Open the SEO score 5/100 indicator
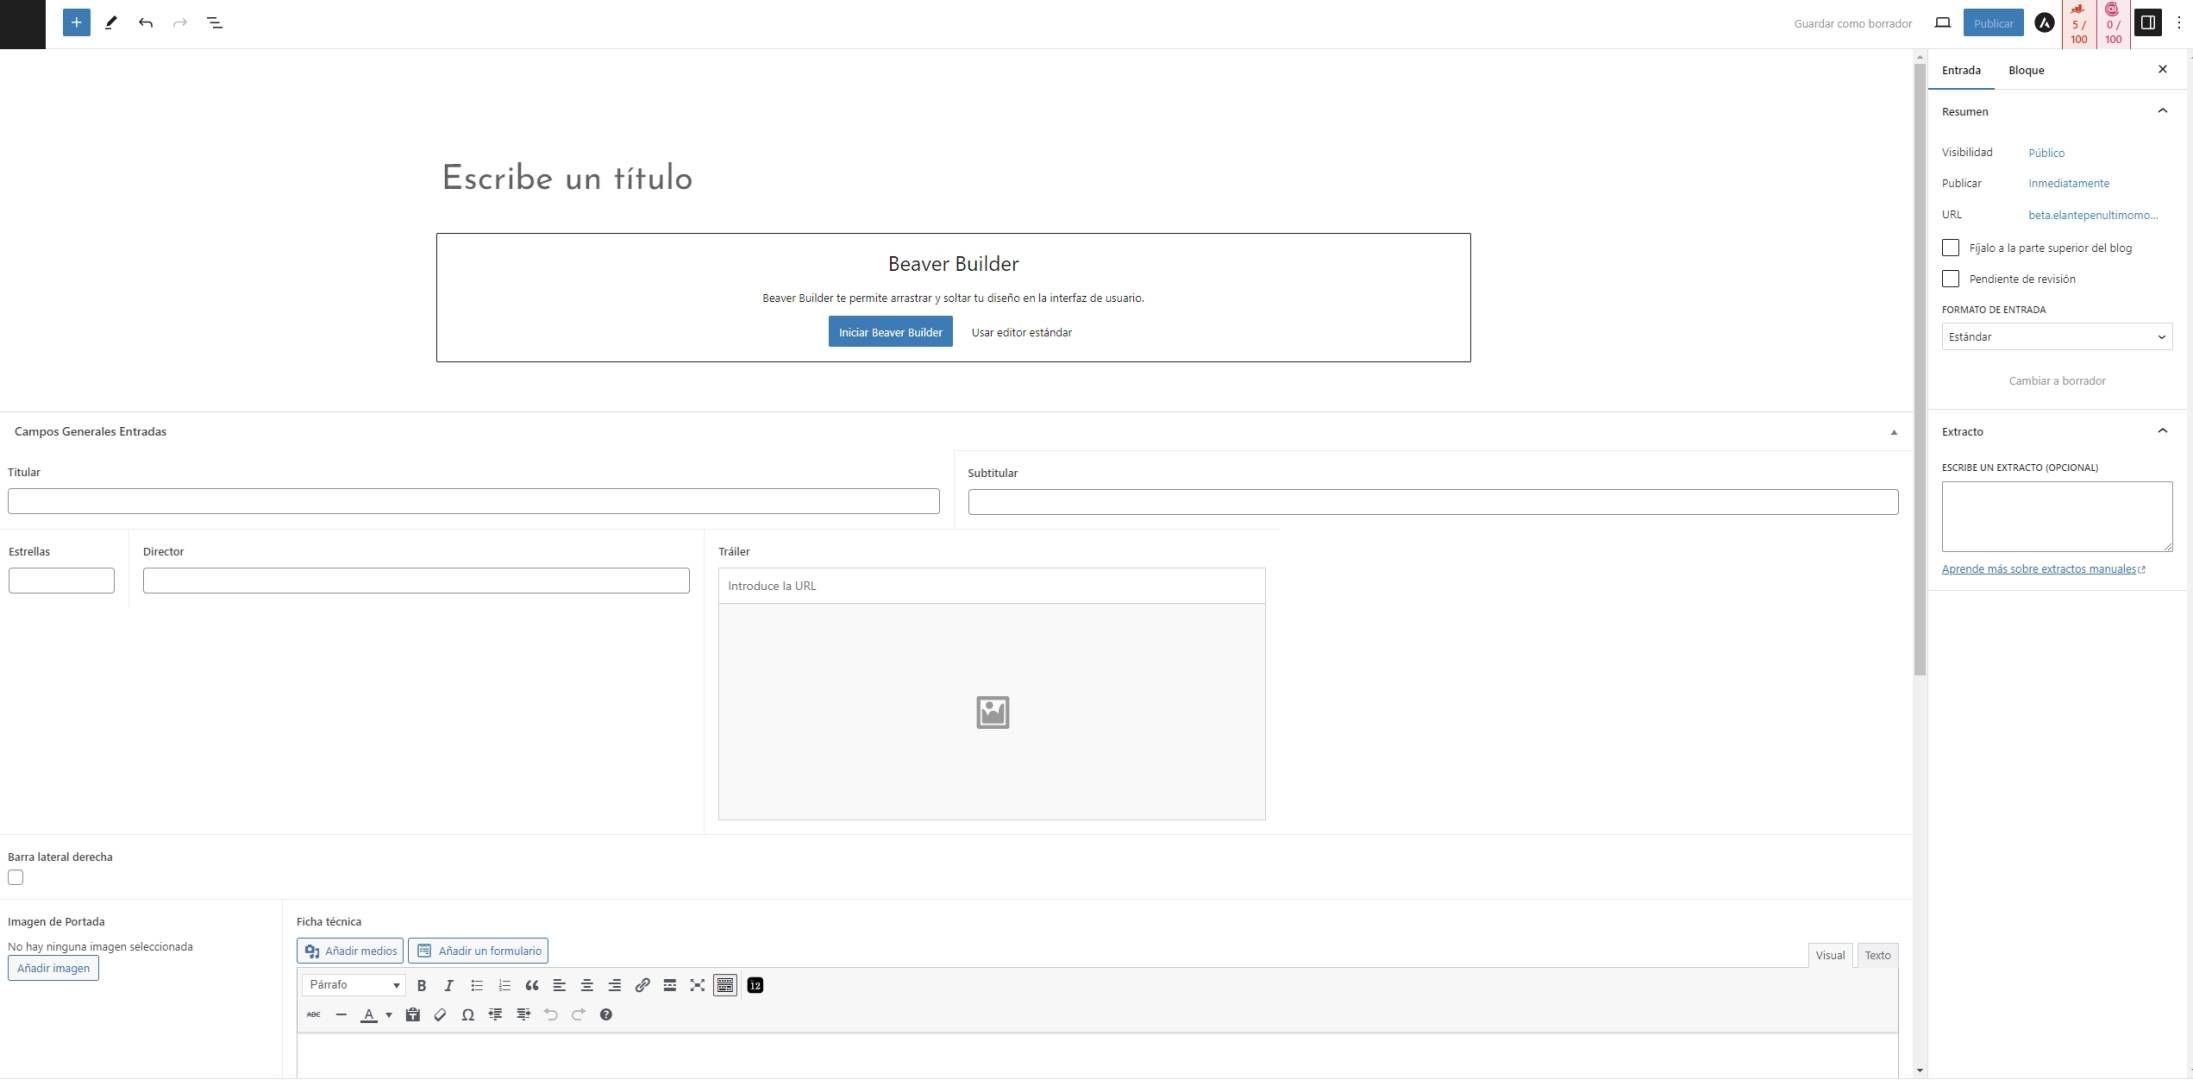The width and height of the screenshot is (2193, 1080). click(x=2079, y=24)
